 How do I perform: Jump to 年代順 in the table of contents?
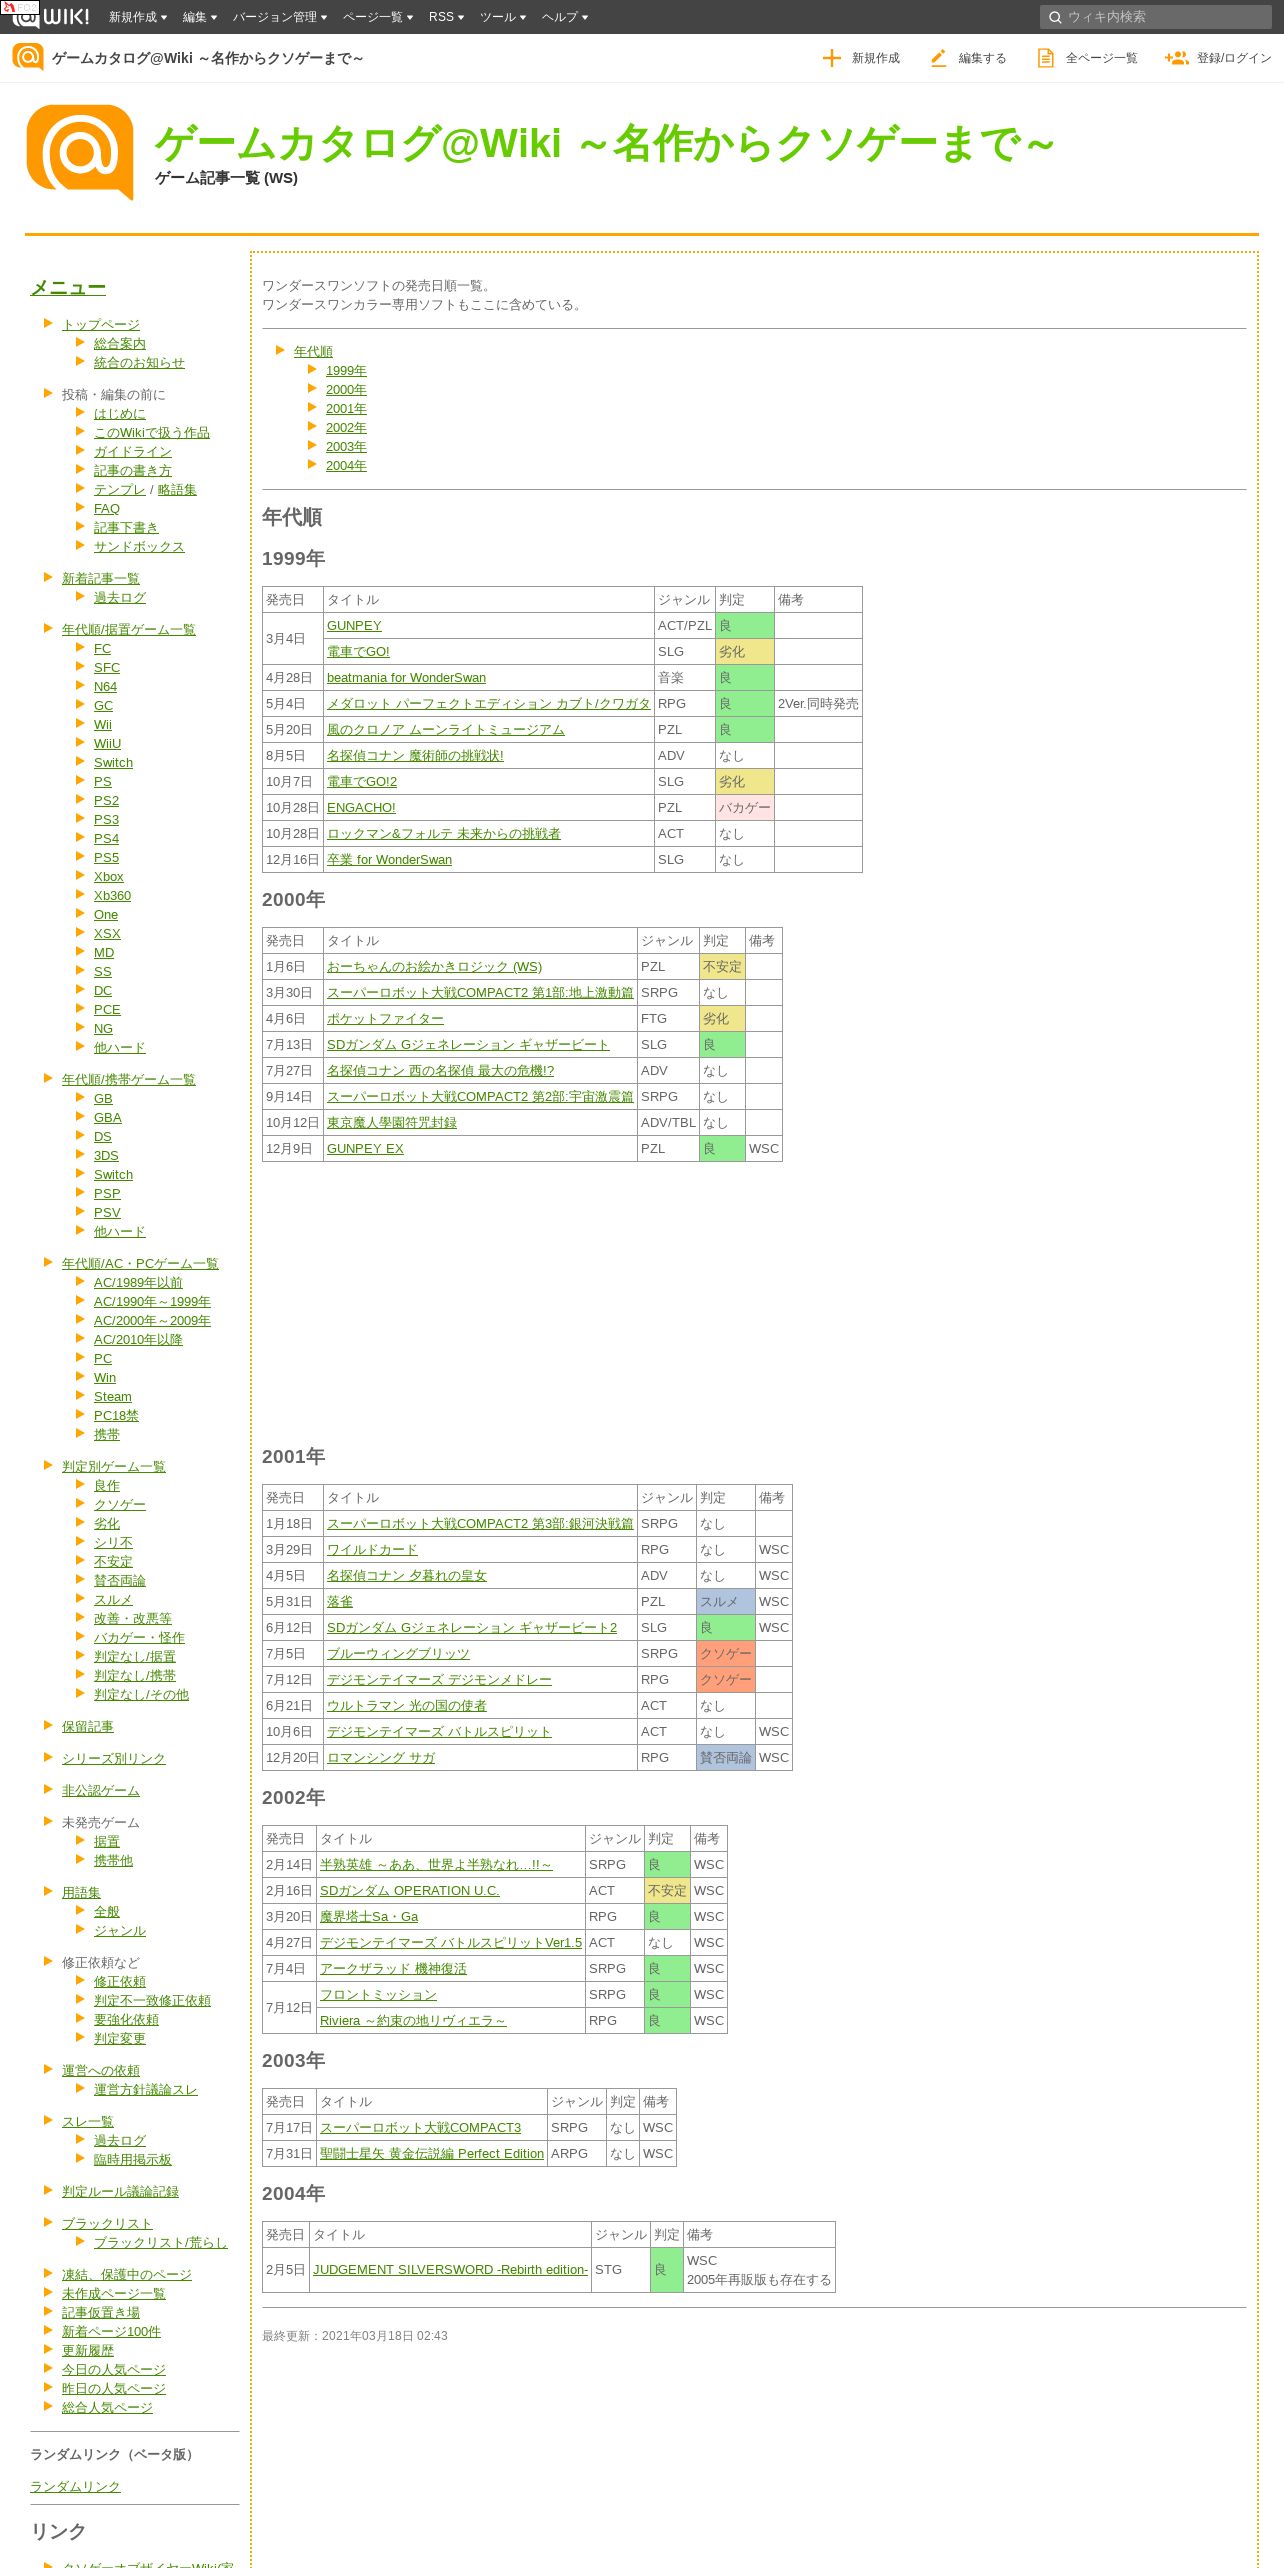pyautogui.click(x=313, y=352)
